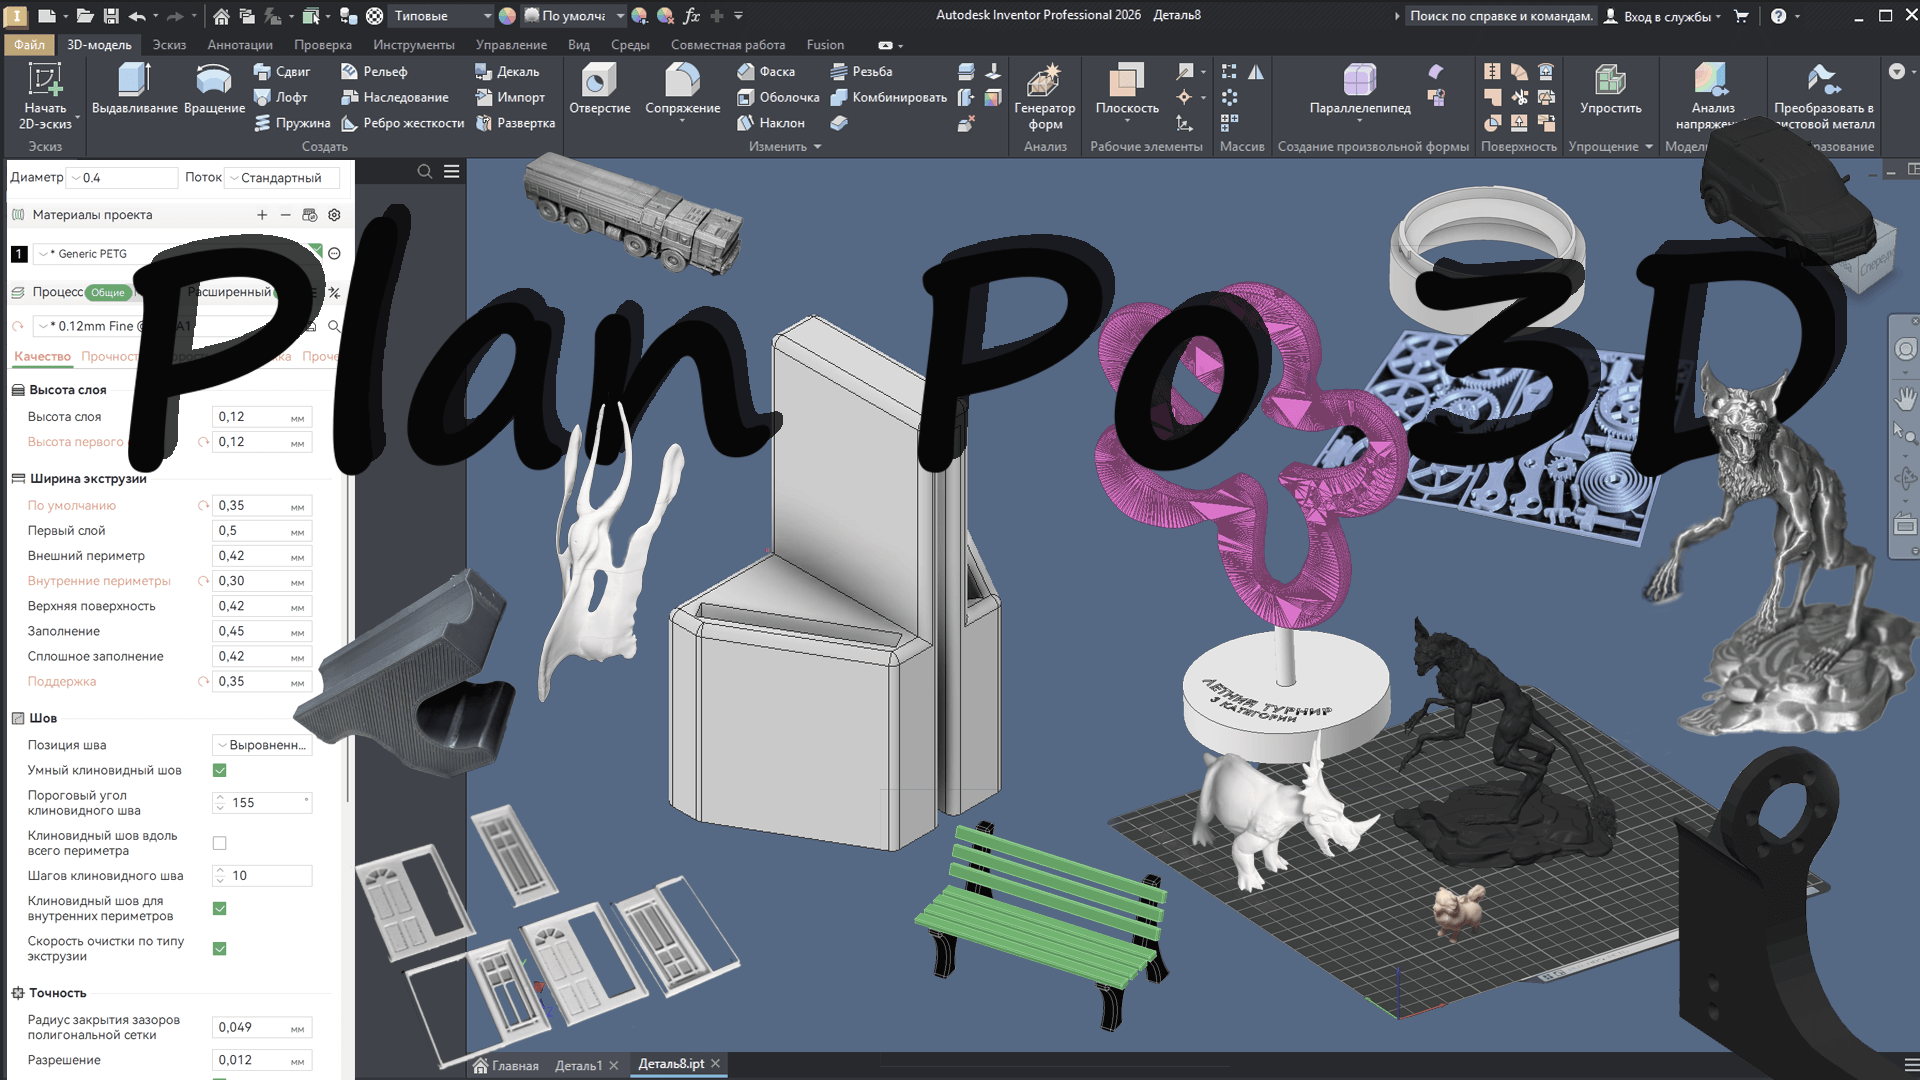
Task: Select the Плоскость work plane tool
Action: click(1127, 92)
